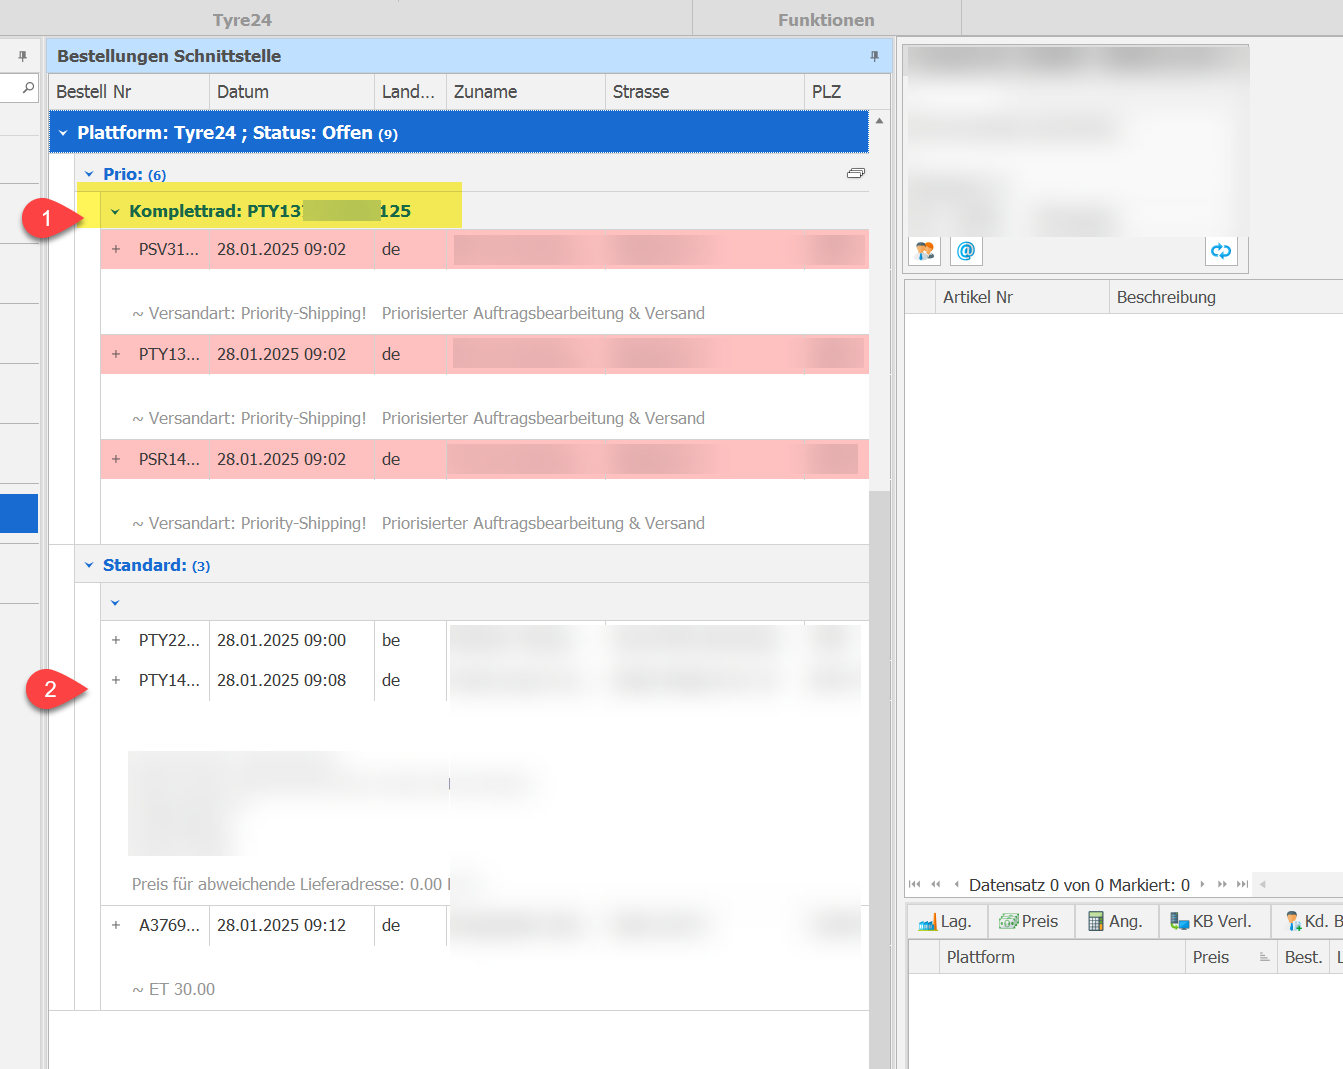Screen dimensions: 1343x1069
Task: Go to first record in navigator
Action: [x=915, y=884]
